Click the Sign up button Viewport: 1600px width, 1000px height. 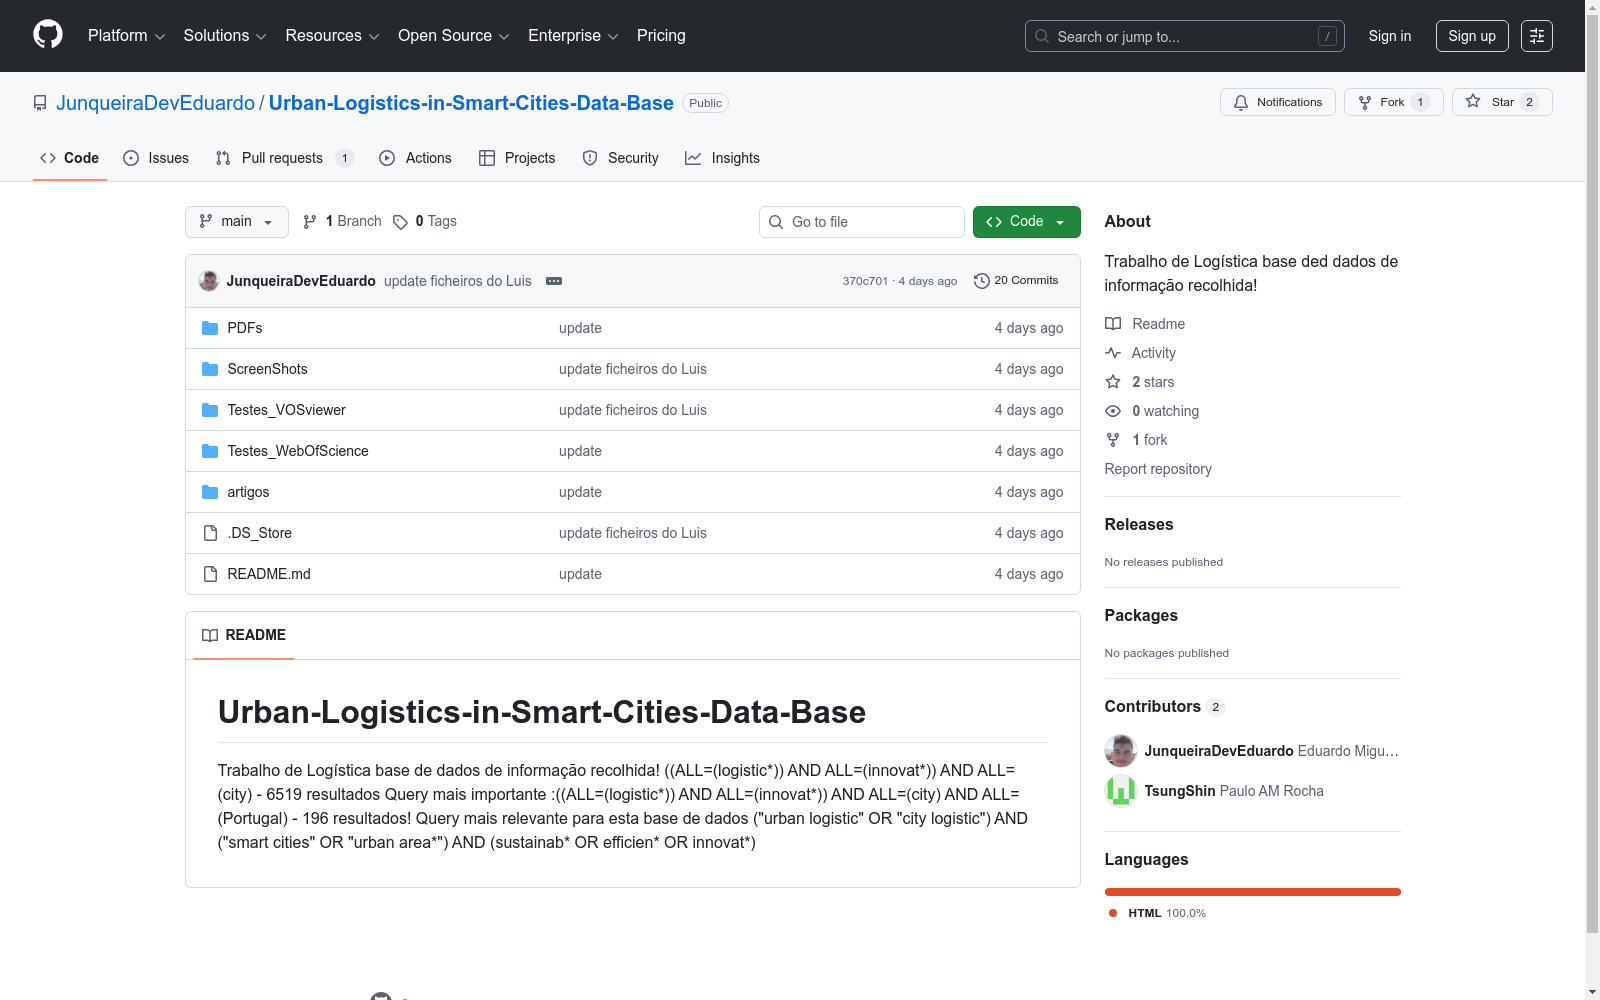[1472, 36]
